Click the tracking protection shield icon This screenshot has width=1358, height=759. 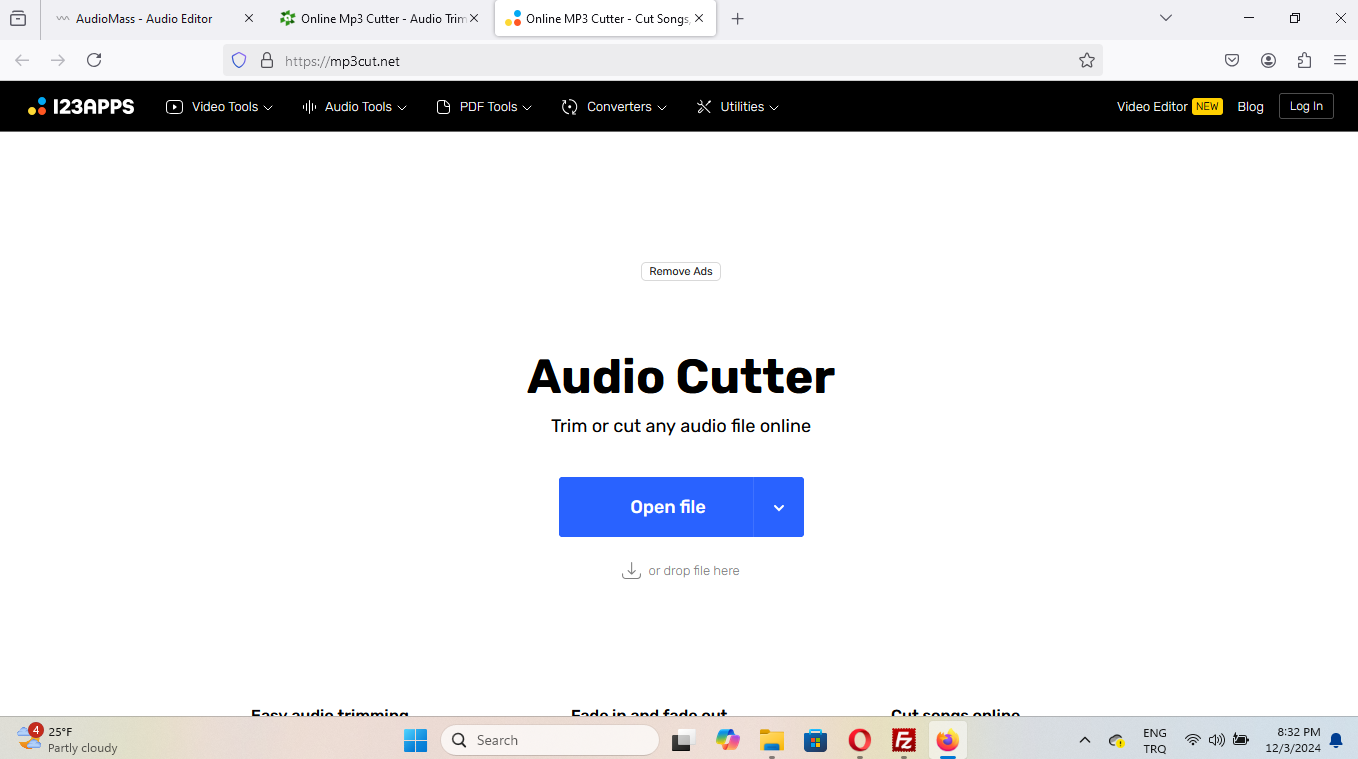click(x=239, y=61)
